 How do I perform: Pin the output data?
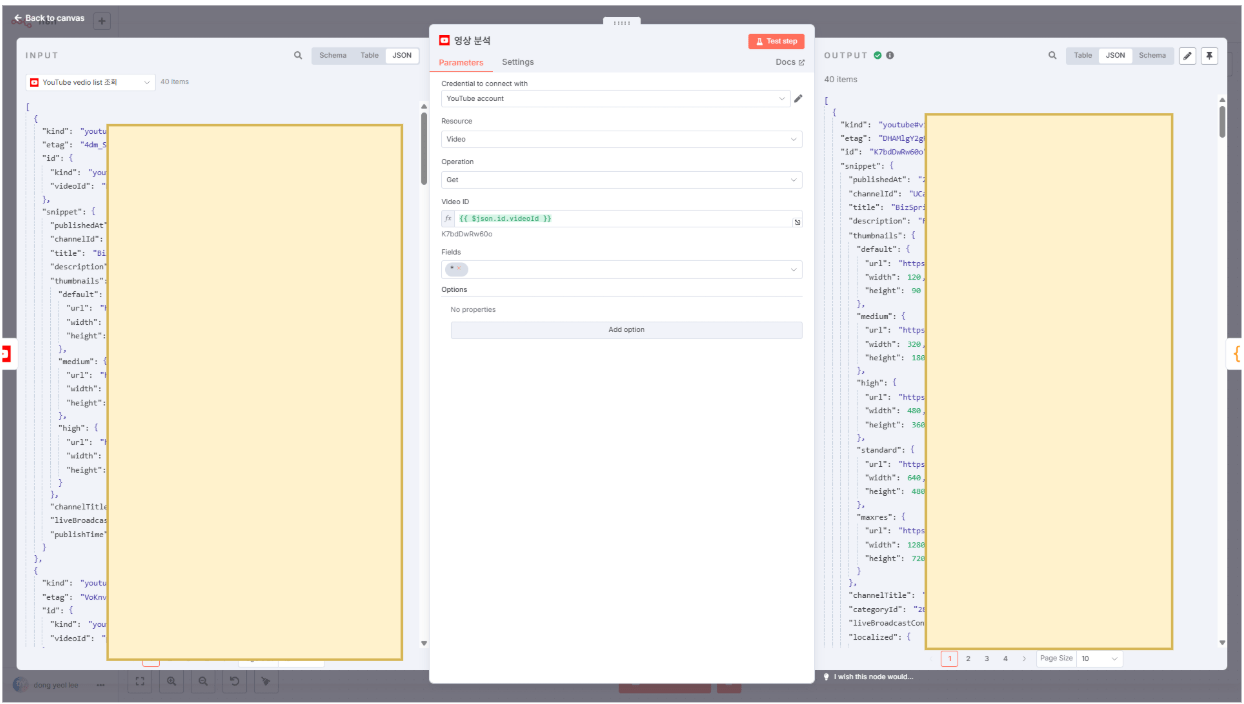[x=1209, y=56]
